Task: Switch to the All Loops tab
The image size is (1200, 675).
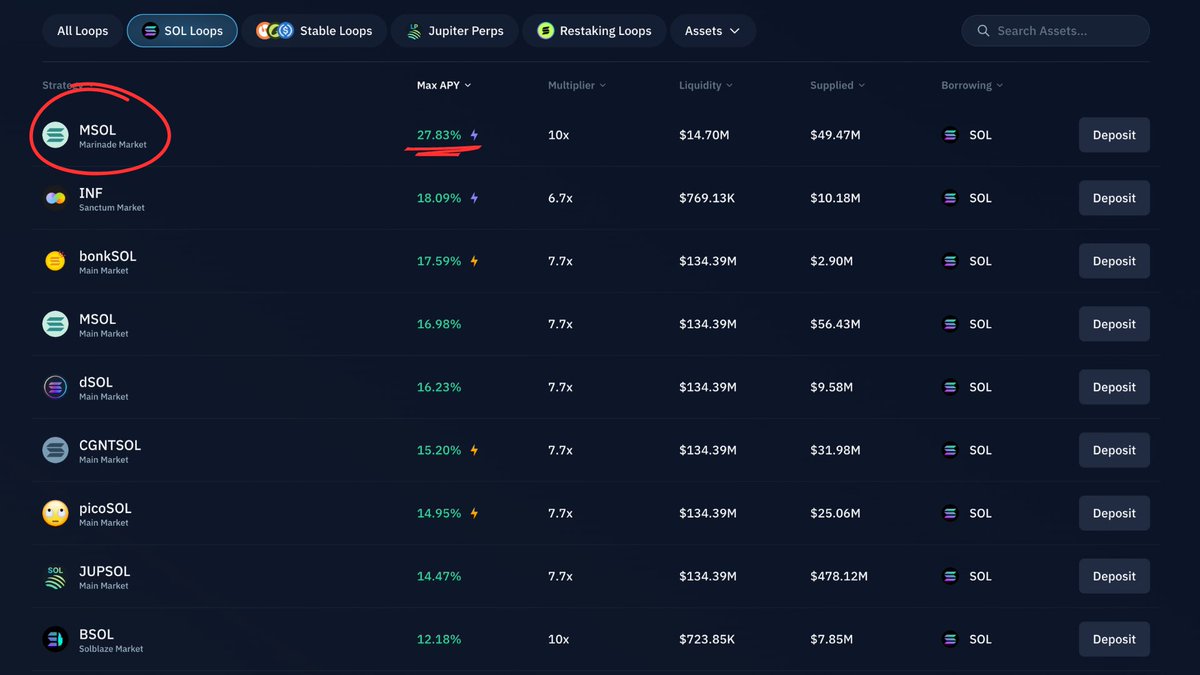Action: pos(82,31)
